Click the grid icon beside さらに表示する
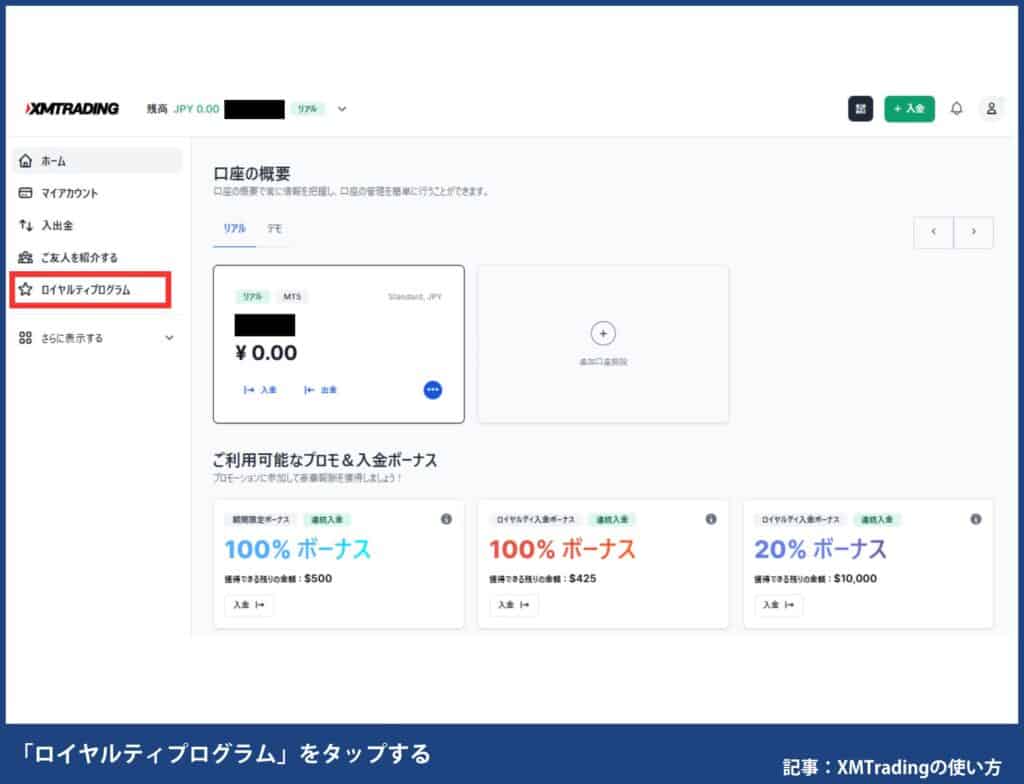This screenshot has width=1024, height=784. [x=25, y=338]
